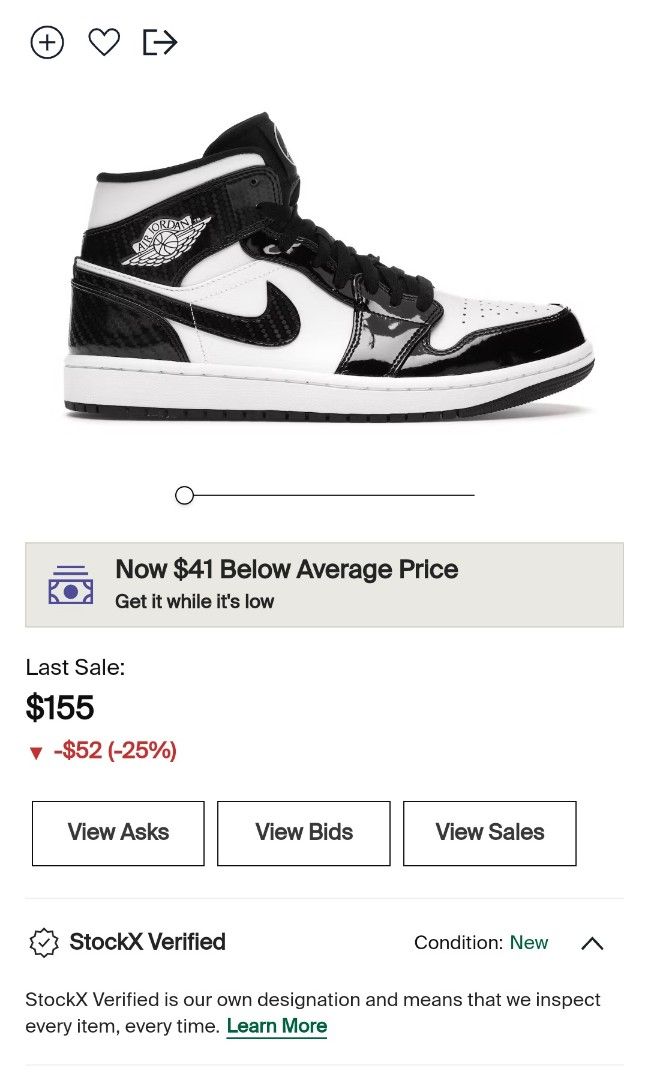Click the StockX Verified badge icon
The width and height of the screenshot is (648, 1080).
point(45,942)
